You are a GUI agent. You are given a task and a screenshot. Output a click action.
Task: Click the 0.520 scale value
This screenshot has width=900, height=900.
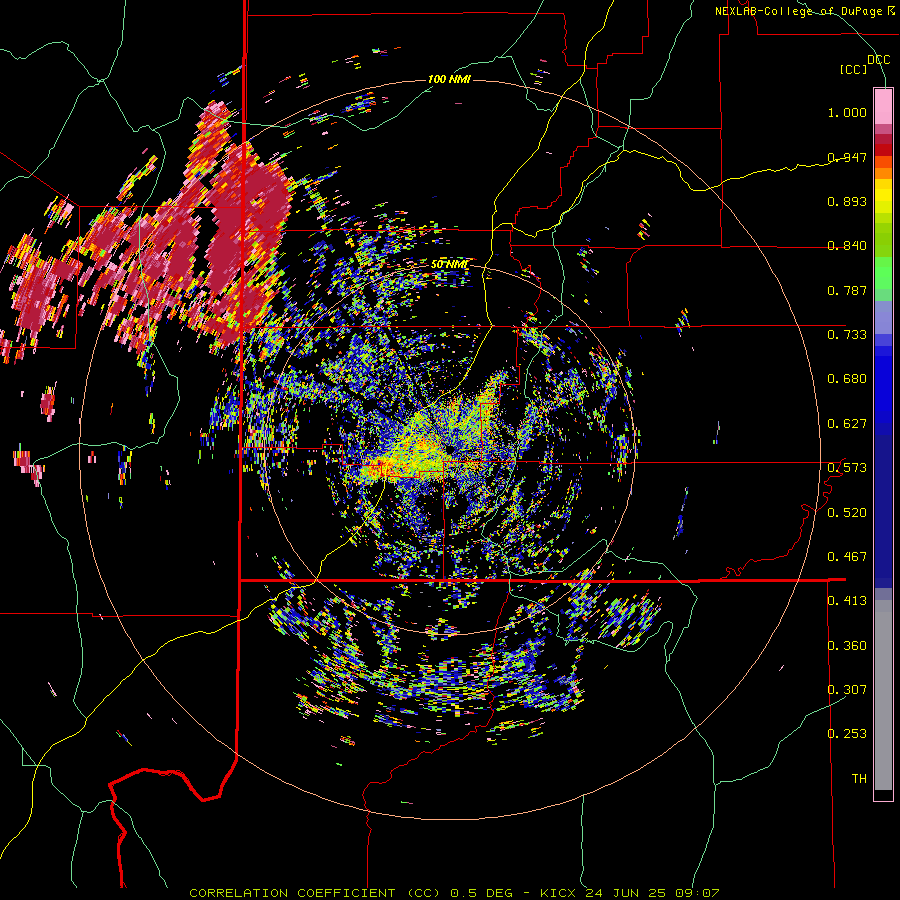(847, 512)
